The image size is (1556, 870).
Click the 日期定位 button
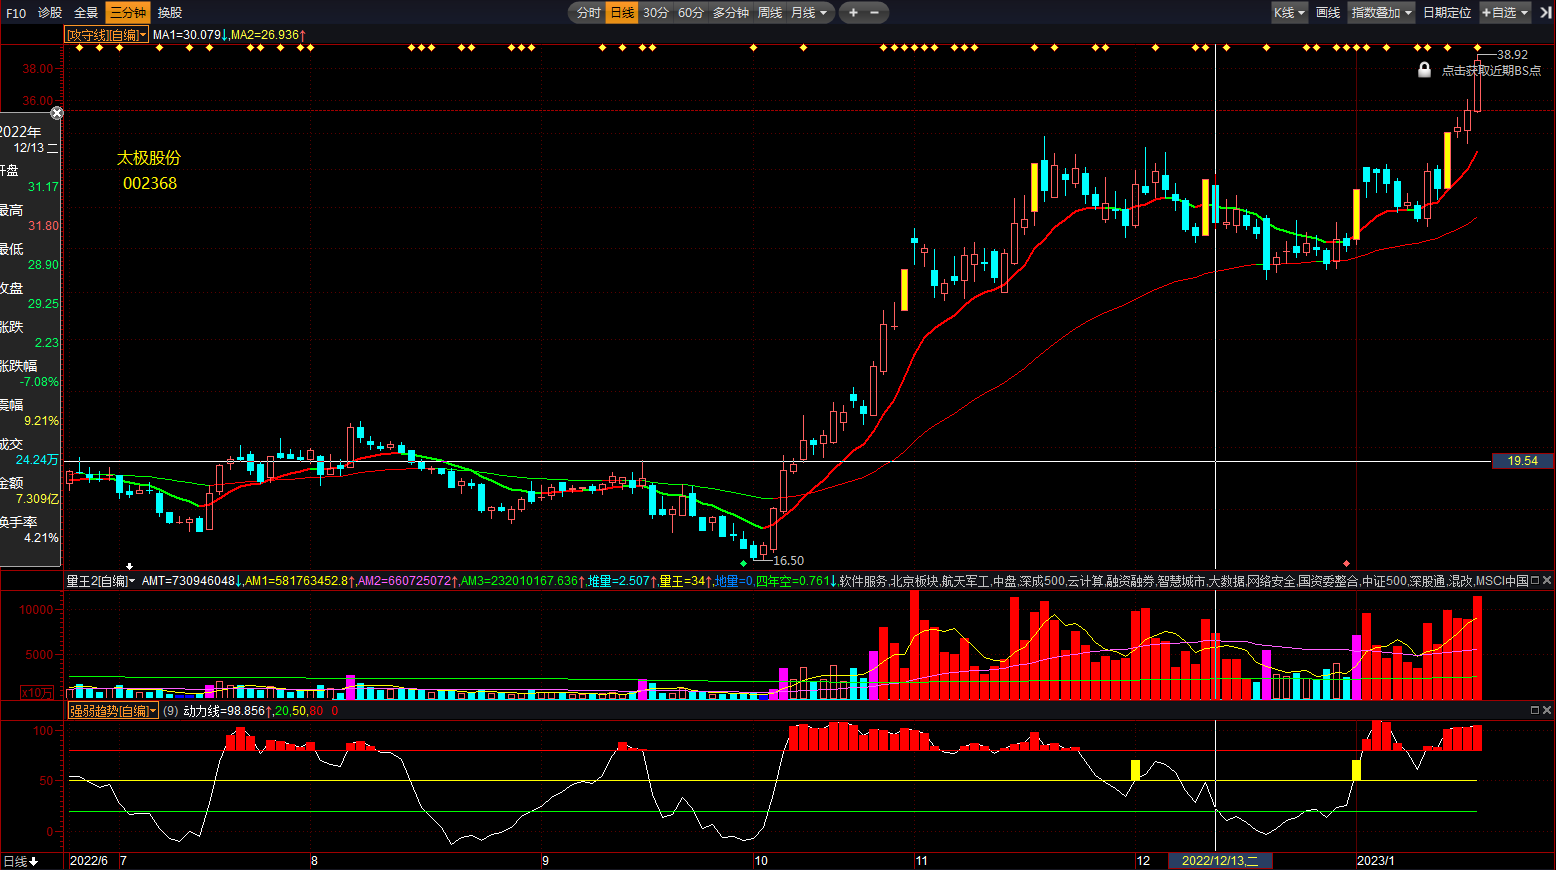[x=1447, y=13]
